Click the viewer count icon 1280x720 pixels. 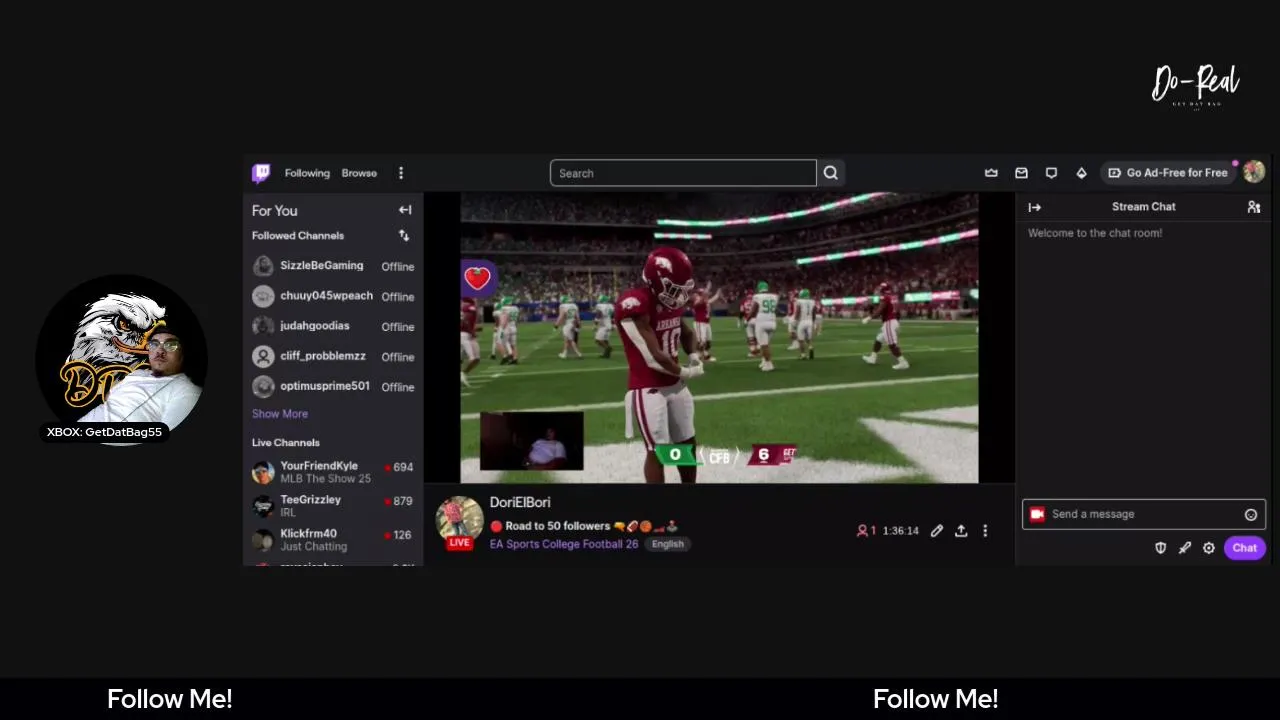[862, 531]
